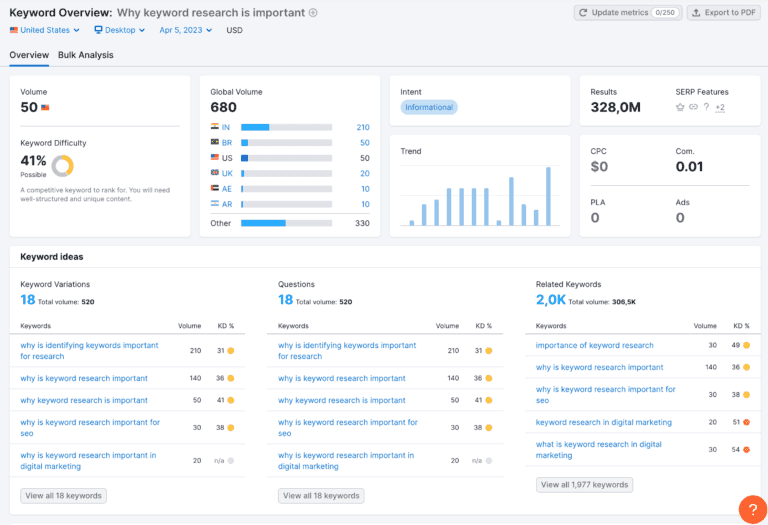The height and width of the screenshot is (525, 768).
Task: Click the UK flag in Global Volume
Action: (x=215, y=173)
